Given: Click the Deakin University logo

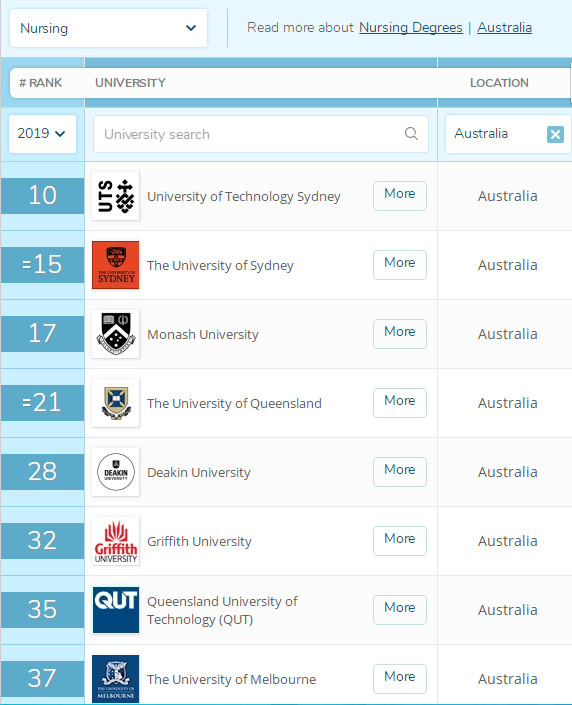Looking at the screenshot, I should [116, 472].
